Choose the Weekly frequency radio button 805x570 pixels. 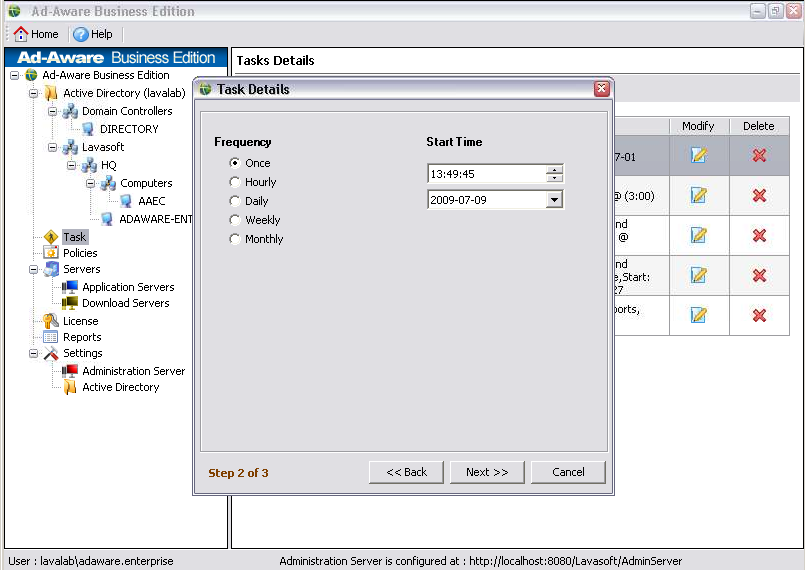(x=235, y=220)
